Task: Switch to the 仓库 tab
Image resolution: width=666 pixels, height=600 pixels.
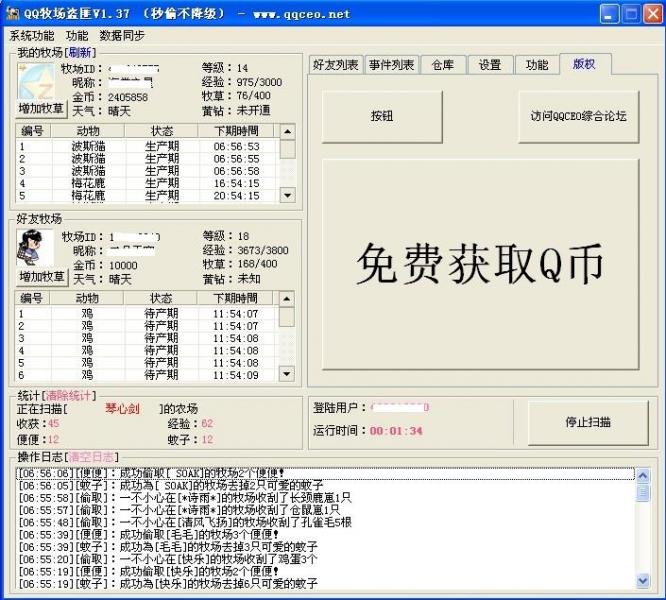Action: (443, 65)
